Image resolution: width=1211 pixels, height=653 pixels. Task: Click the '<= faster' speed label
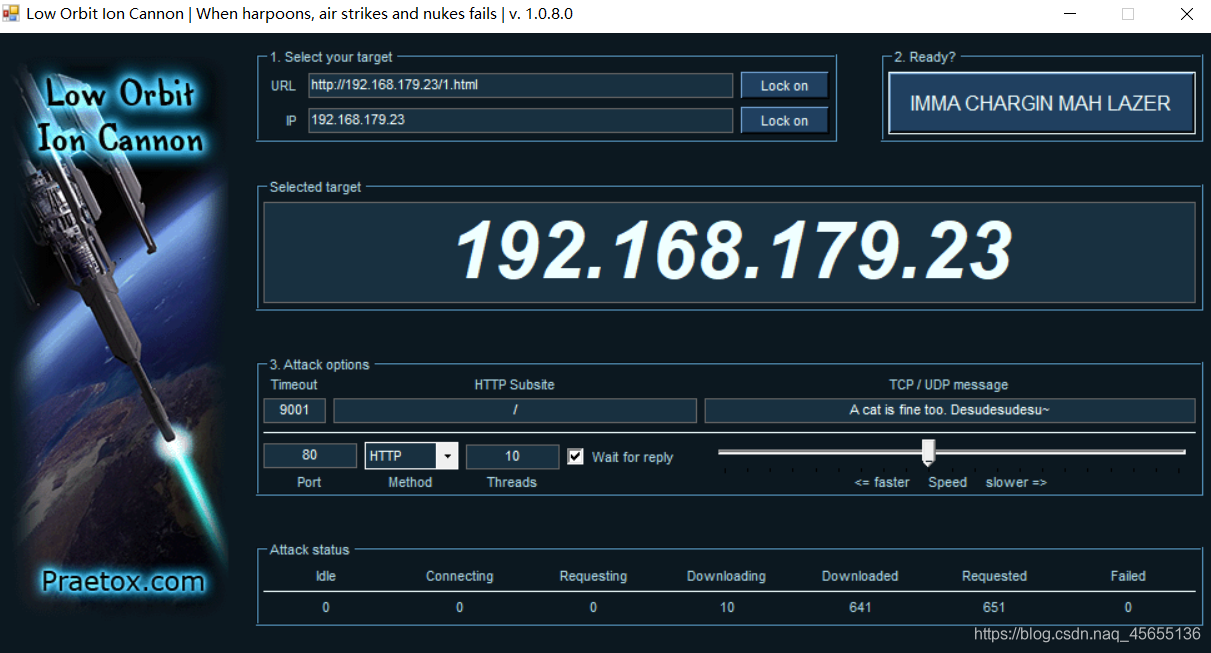click(882, 482)
